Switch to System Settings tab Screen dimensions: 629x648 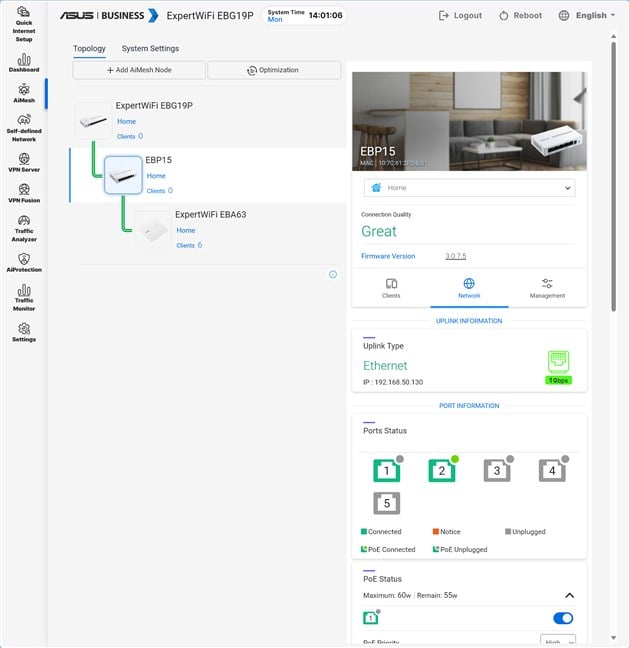(x=150, y=48)
